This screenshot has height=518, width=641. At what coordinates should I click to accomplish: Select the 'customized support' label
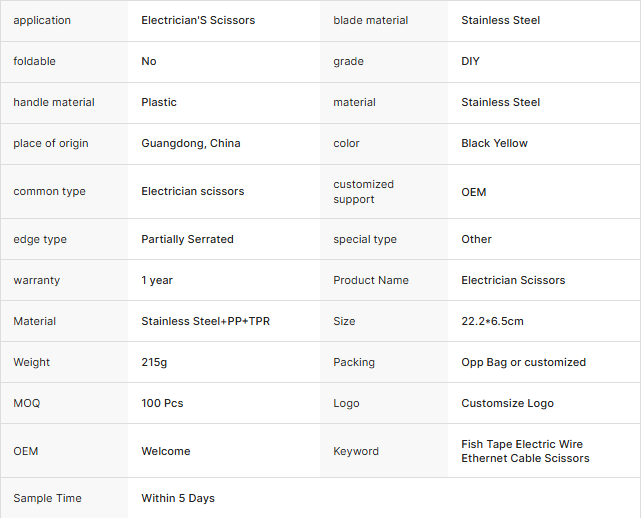coord(364,191)
